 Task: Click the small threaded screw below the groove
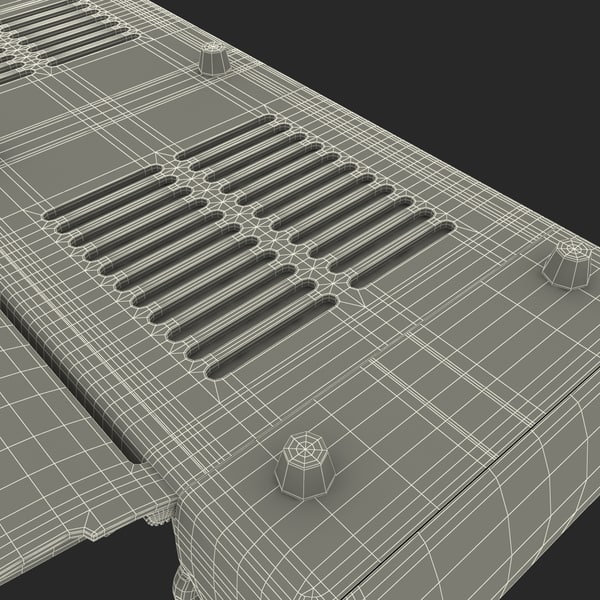pyautogui.click(x=157, y=518)
